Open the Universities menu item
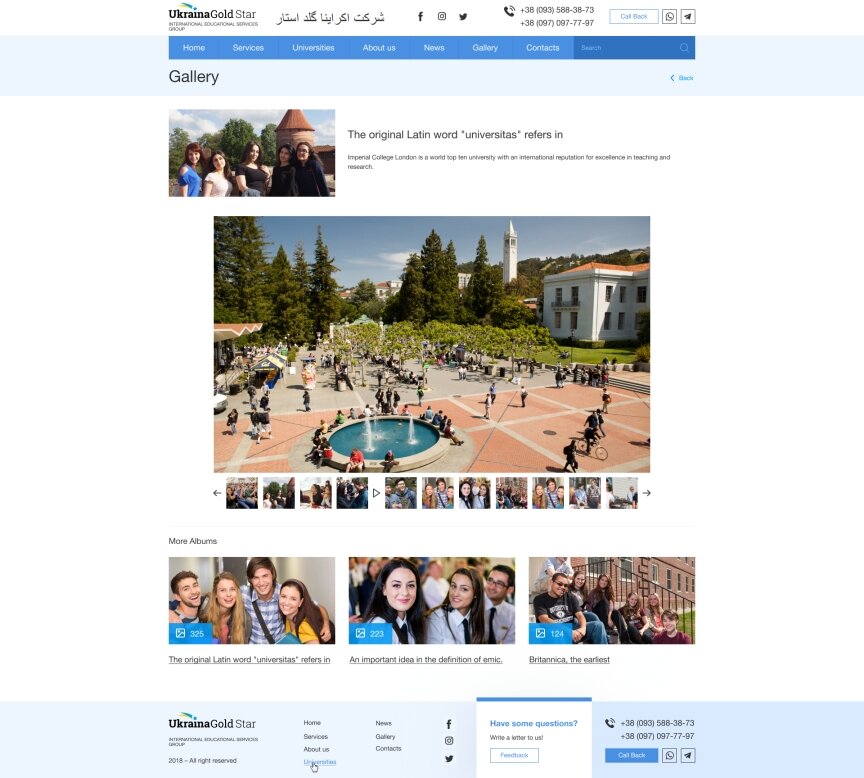Screen dimensions: 864x778 (x=313, y=48)
